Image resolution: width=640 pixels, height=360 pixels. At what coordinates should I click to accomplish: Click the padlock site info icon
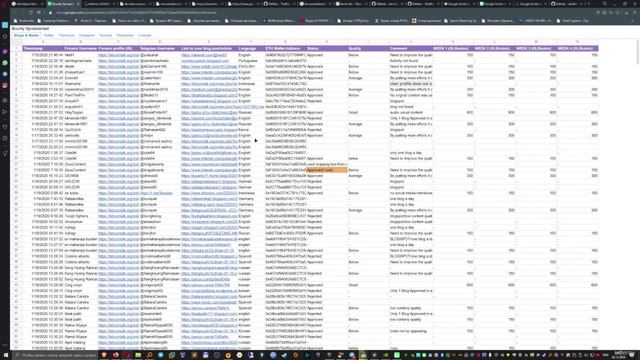tap(51, 13)
